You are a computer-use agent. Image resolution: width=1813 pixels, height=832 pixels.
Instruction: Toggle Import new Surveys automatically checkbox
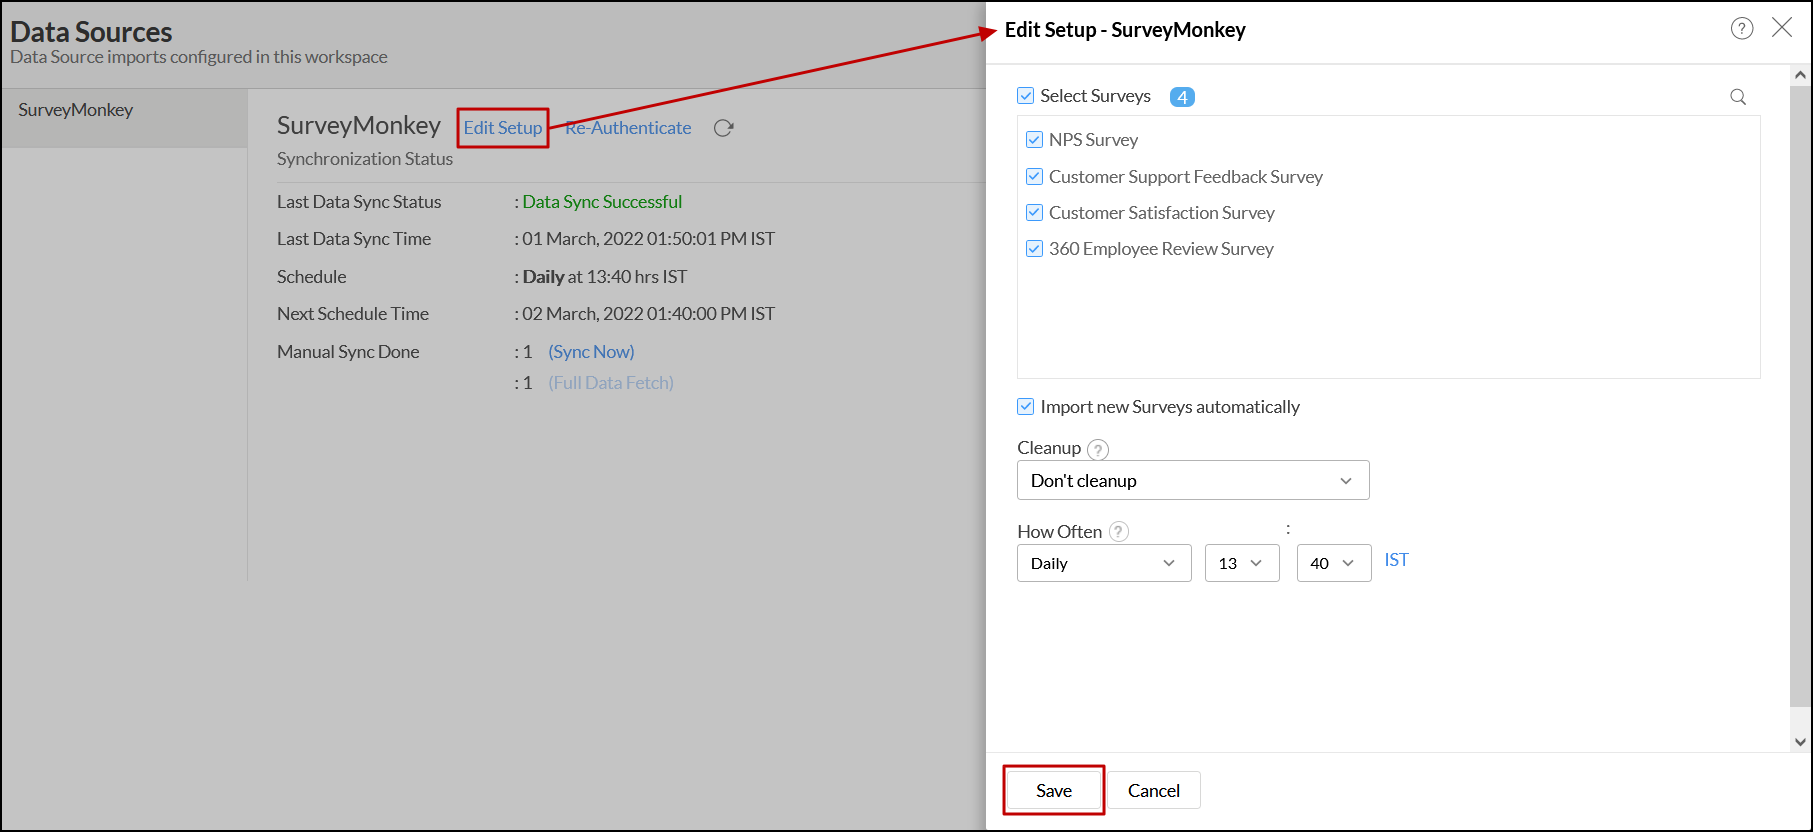[x=1026, y=407]
